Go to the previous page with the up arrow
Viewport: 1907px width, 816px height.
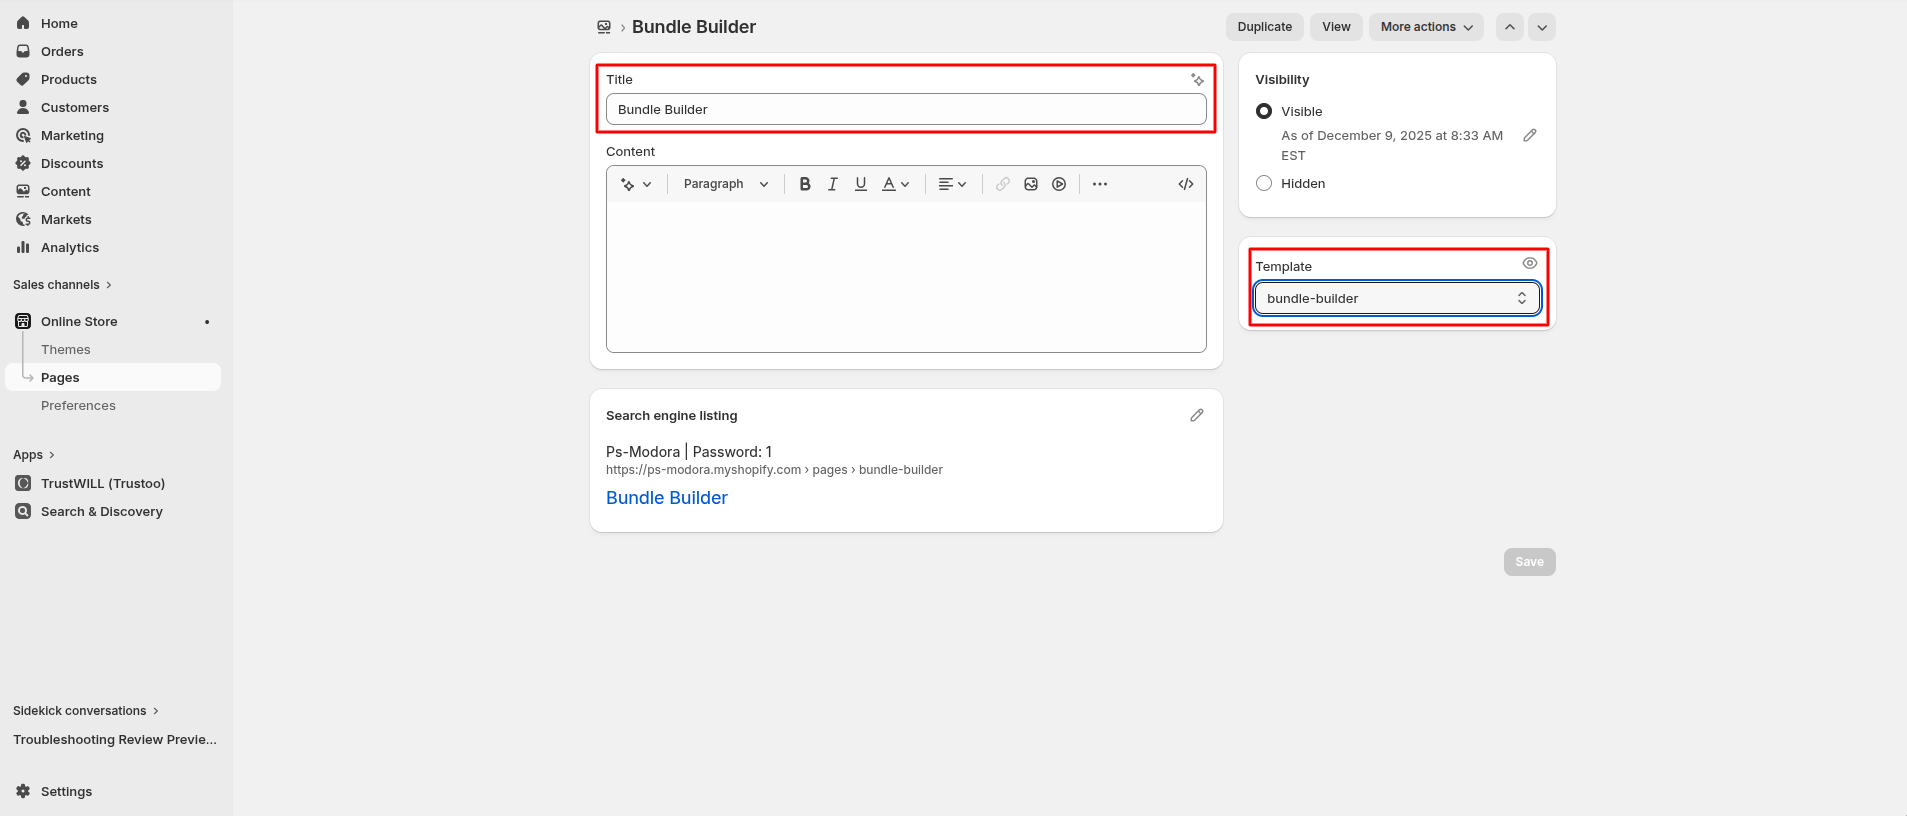(x=1510, y=27)
